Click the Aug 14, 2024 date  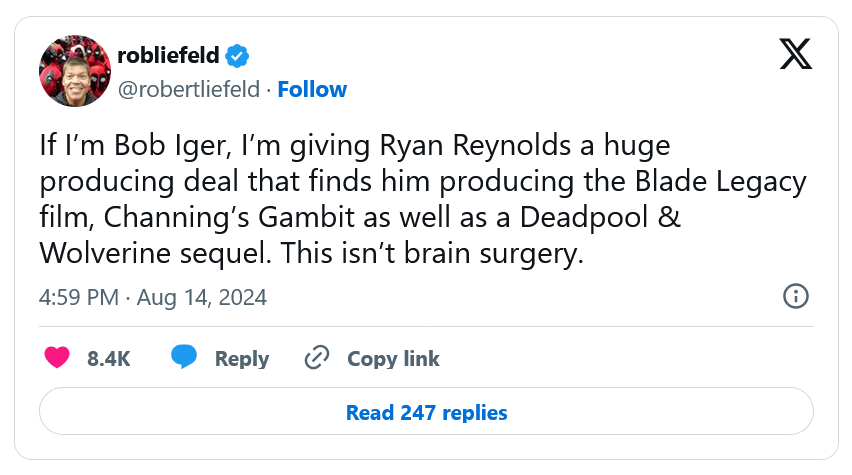202,297
